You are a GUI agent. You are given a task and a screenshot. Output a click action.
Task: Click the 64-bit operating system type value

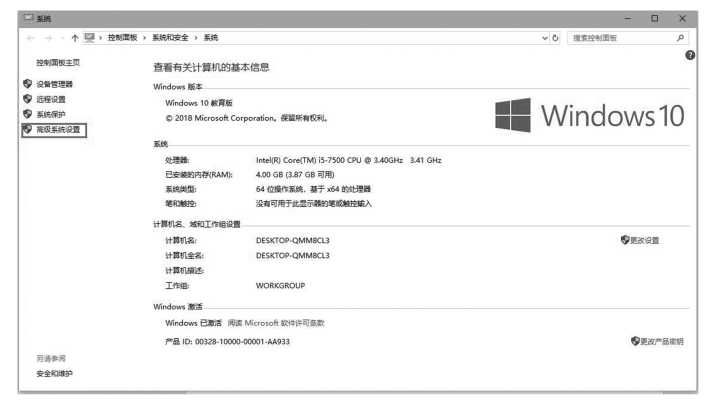pos(313,189)
